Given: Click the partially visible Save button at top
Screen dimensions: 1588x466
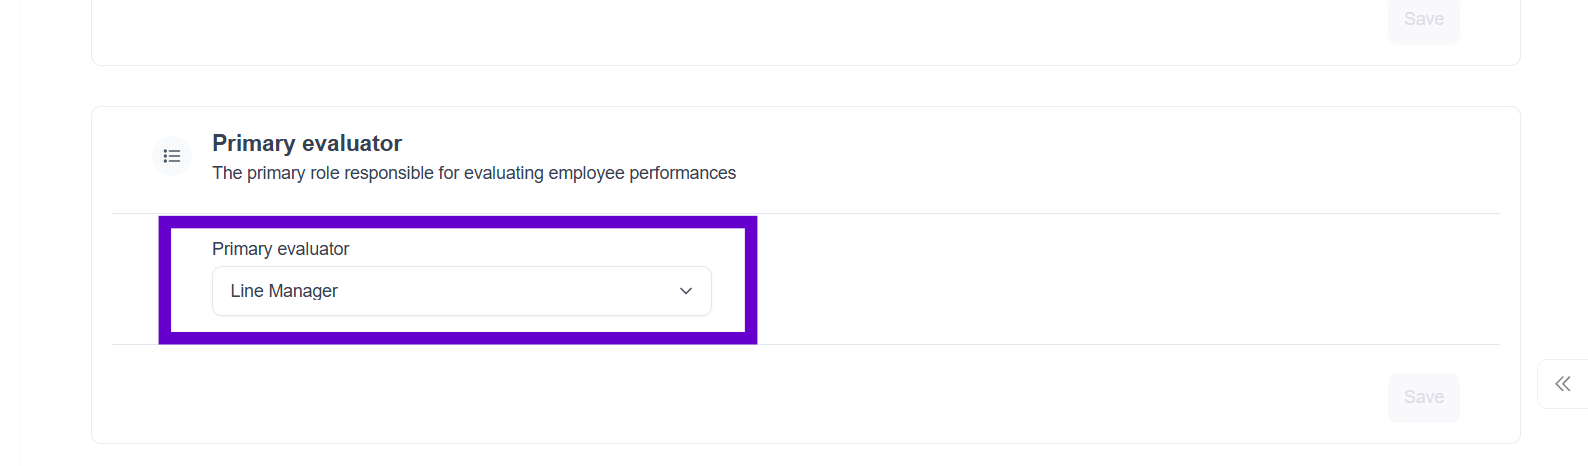Looking at the screenshot, I should [1423, 19].
